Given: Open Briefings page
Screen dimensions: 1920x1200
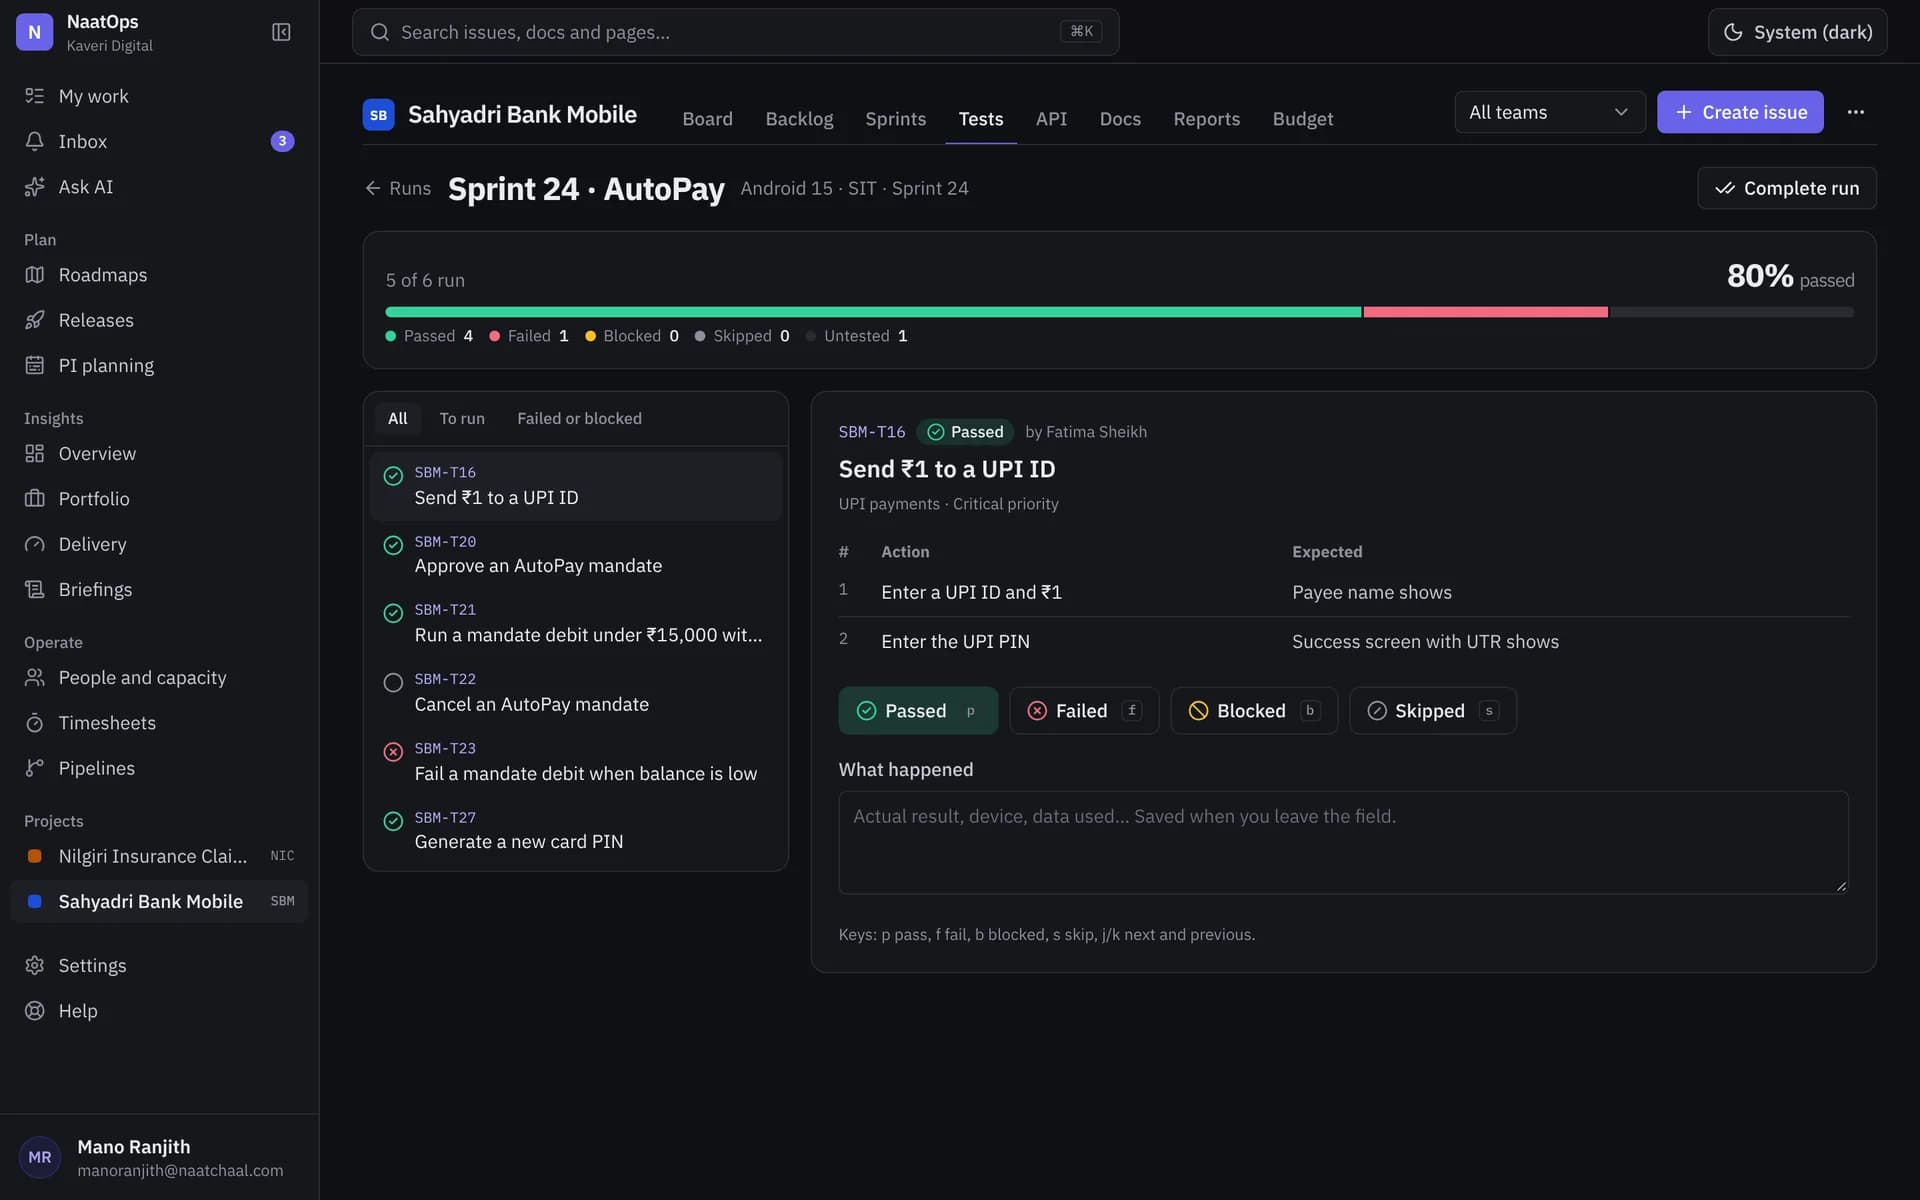Looking at the screenshot, I should click(x=159, y=589).
